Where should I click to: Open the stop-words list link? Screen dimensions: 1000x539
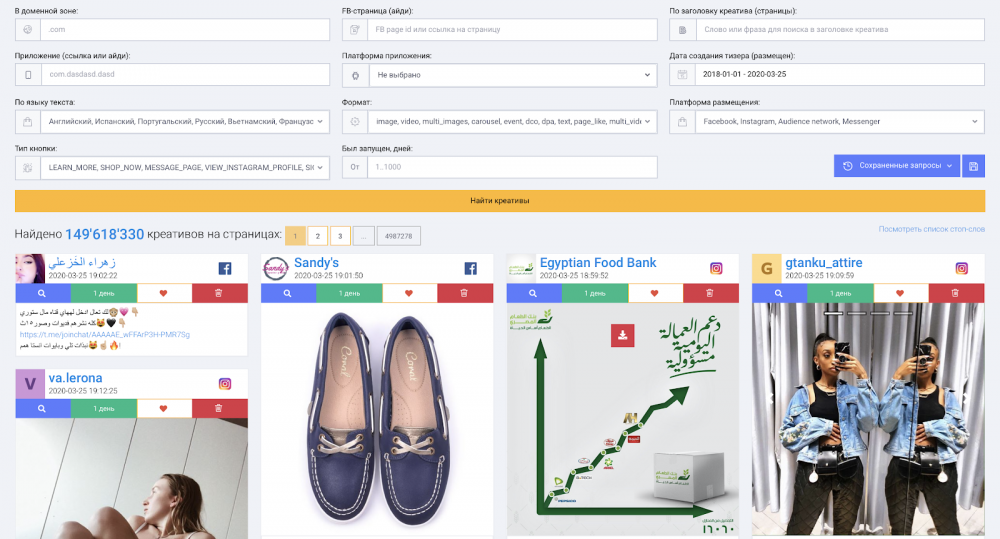pyautogui.click(x=931, y=229)
